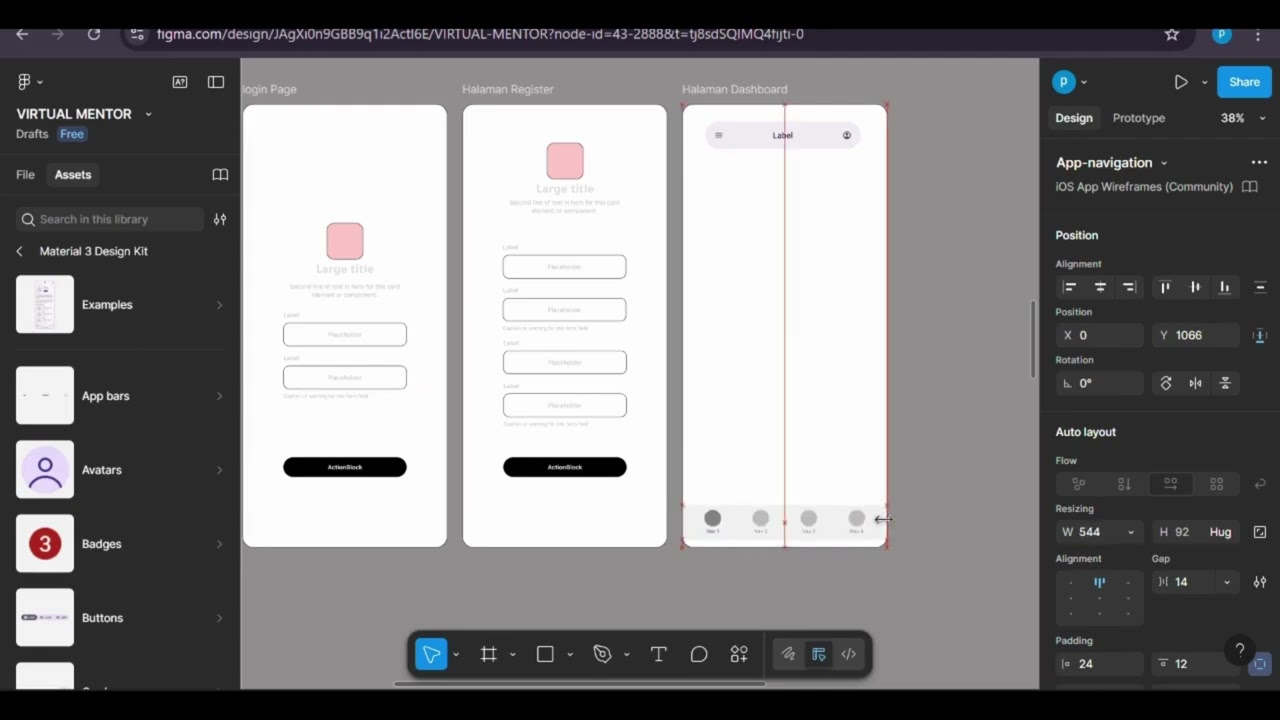The height and width of the screenshot is (720, 1280).
Task: Select the Frame tool
Action: coord(489,654)
